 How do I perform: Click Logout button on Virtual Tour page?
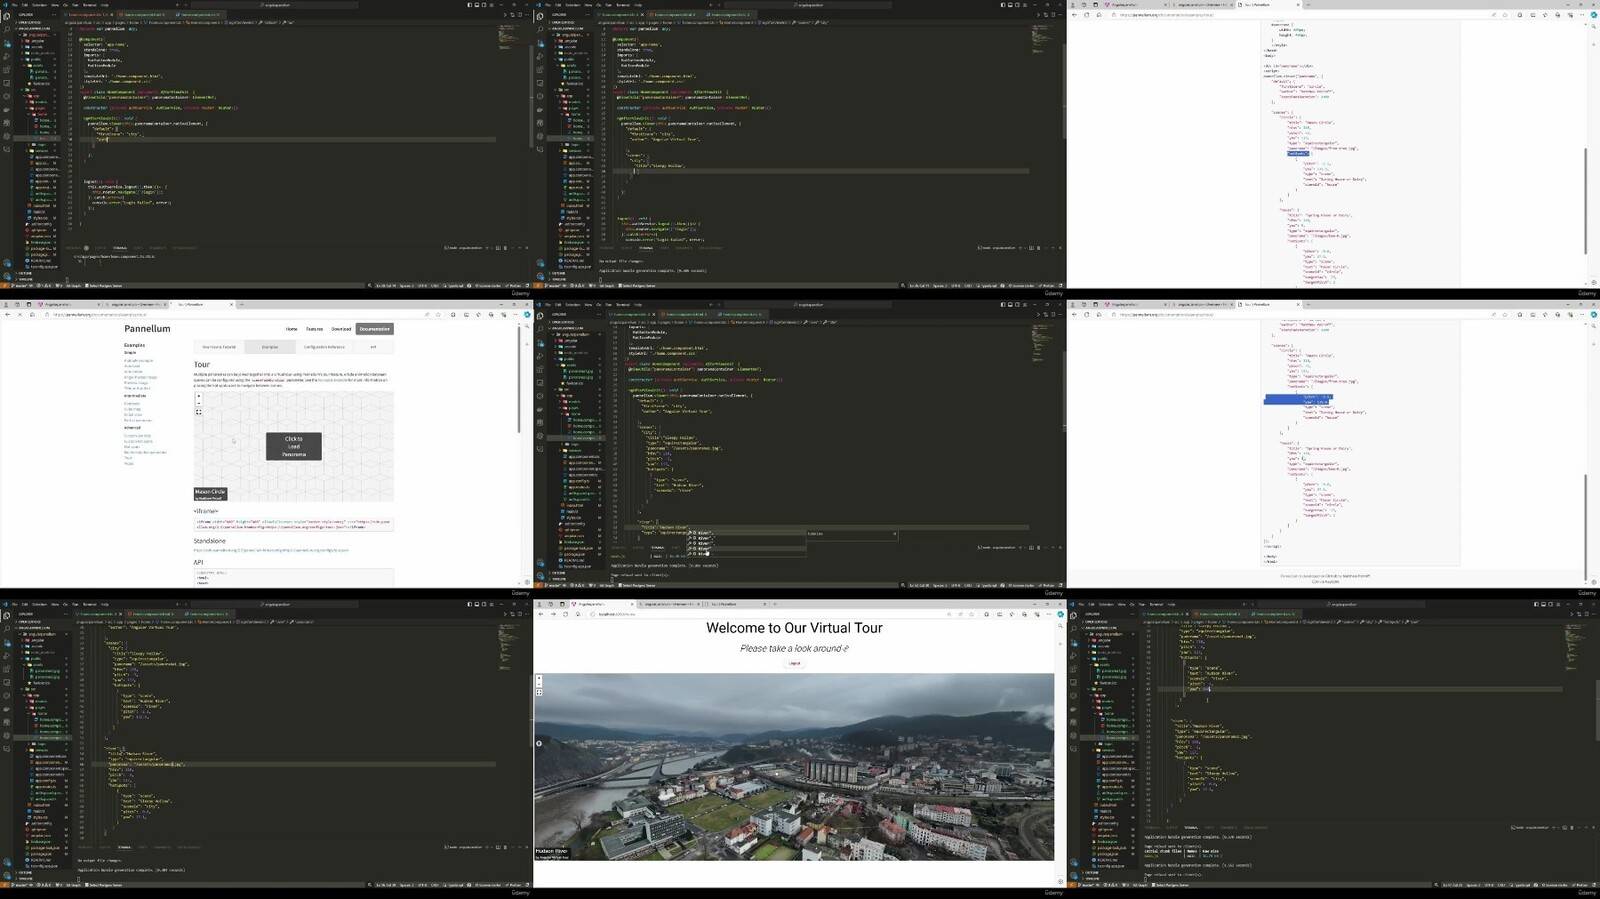(794, 663)
